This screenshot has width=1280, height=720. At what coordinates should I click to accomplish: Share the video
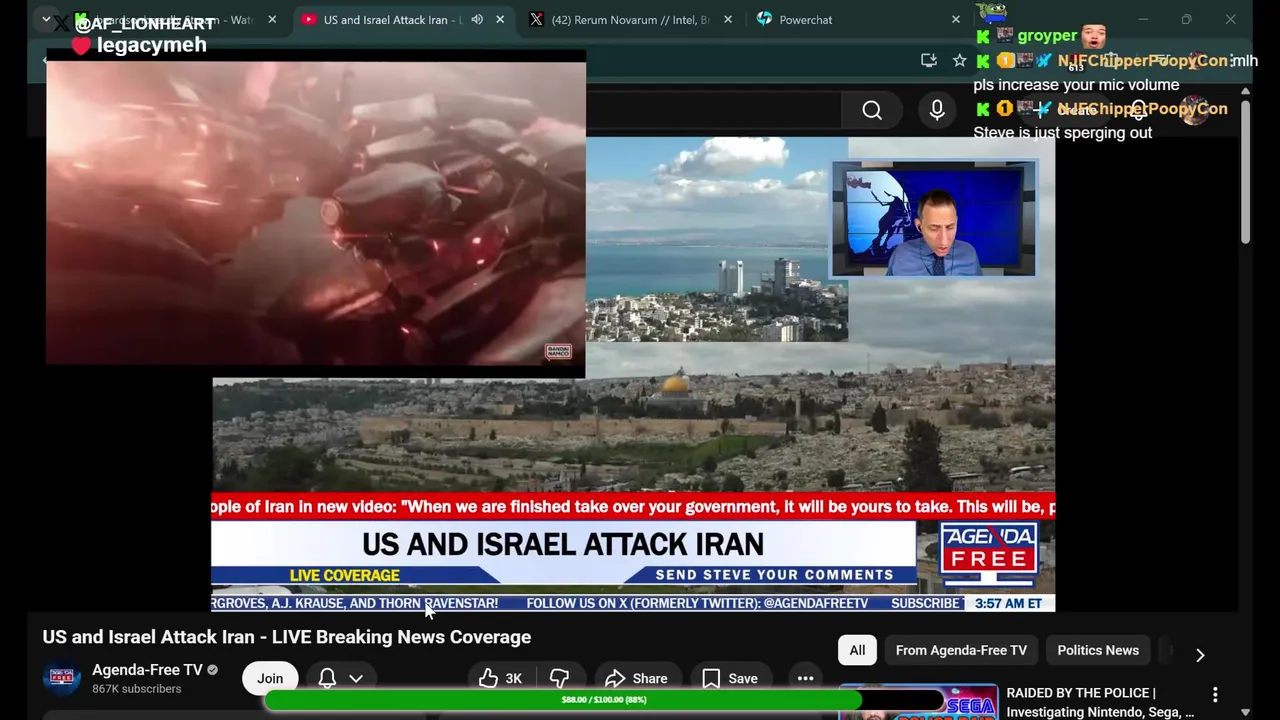[637, 678]
